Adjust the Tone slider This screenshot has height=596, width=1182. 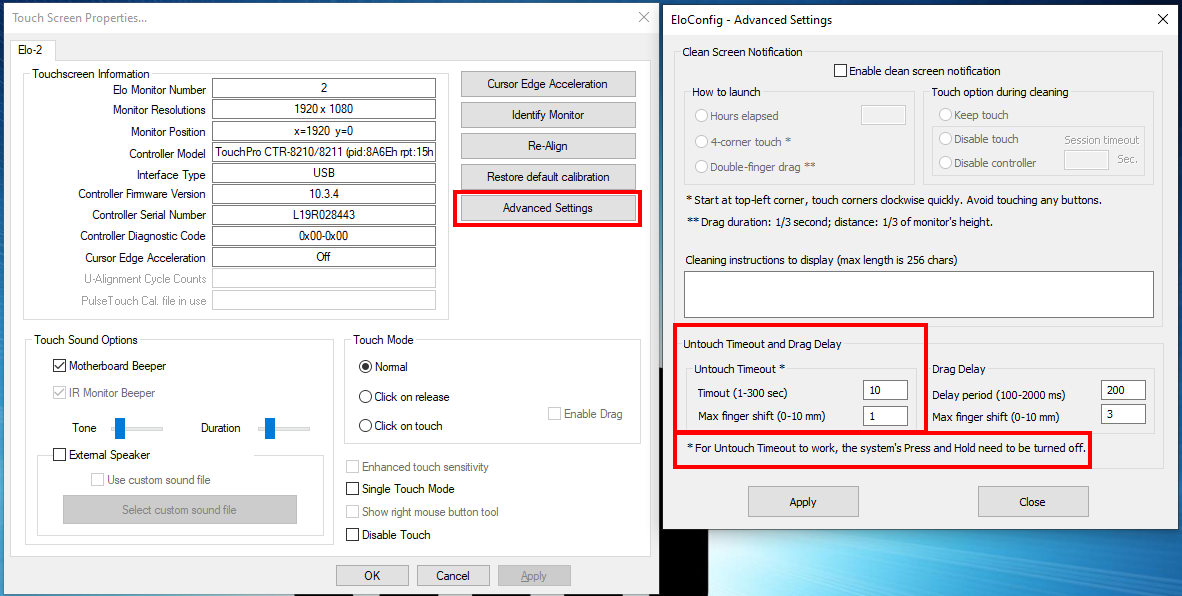point(119,428)
